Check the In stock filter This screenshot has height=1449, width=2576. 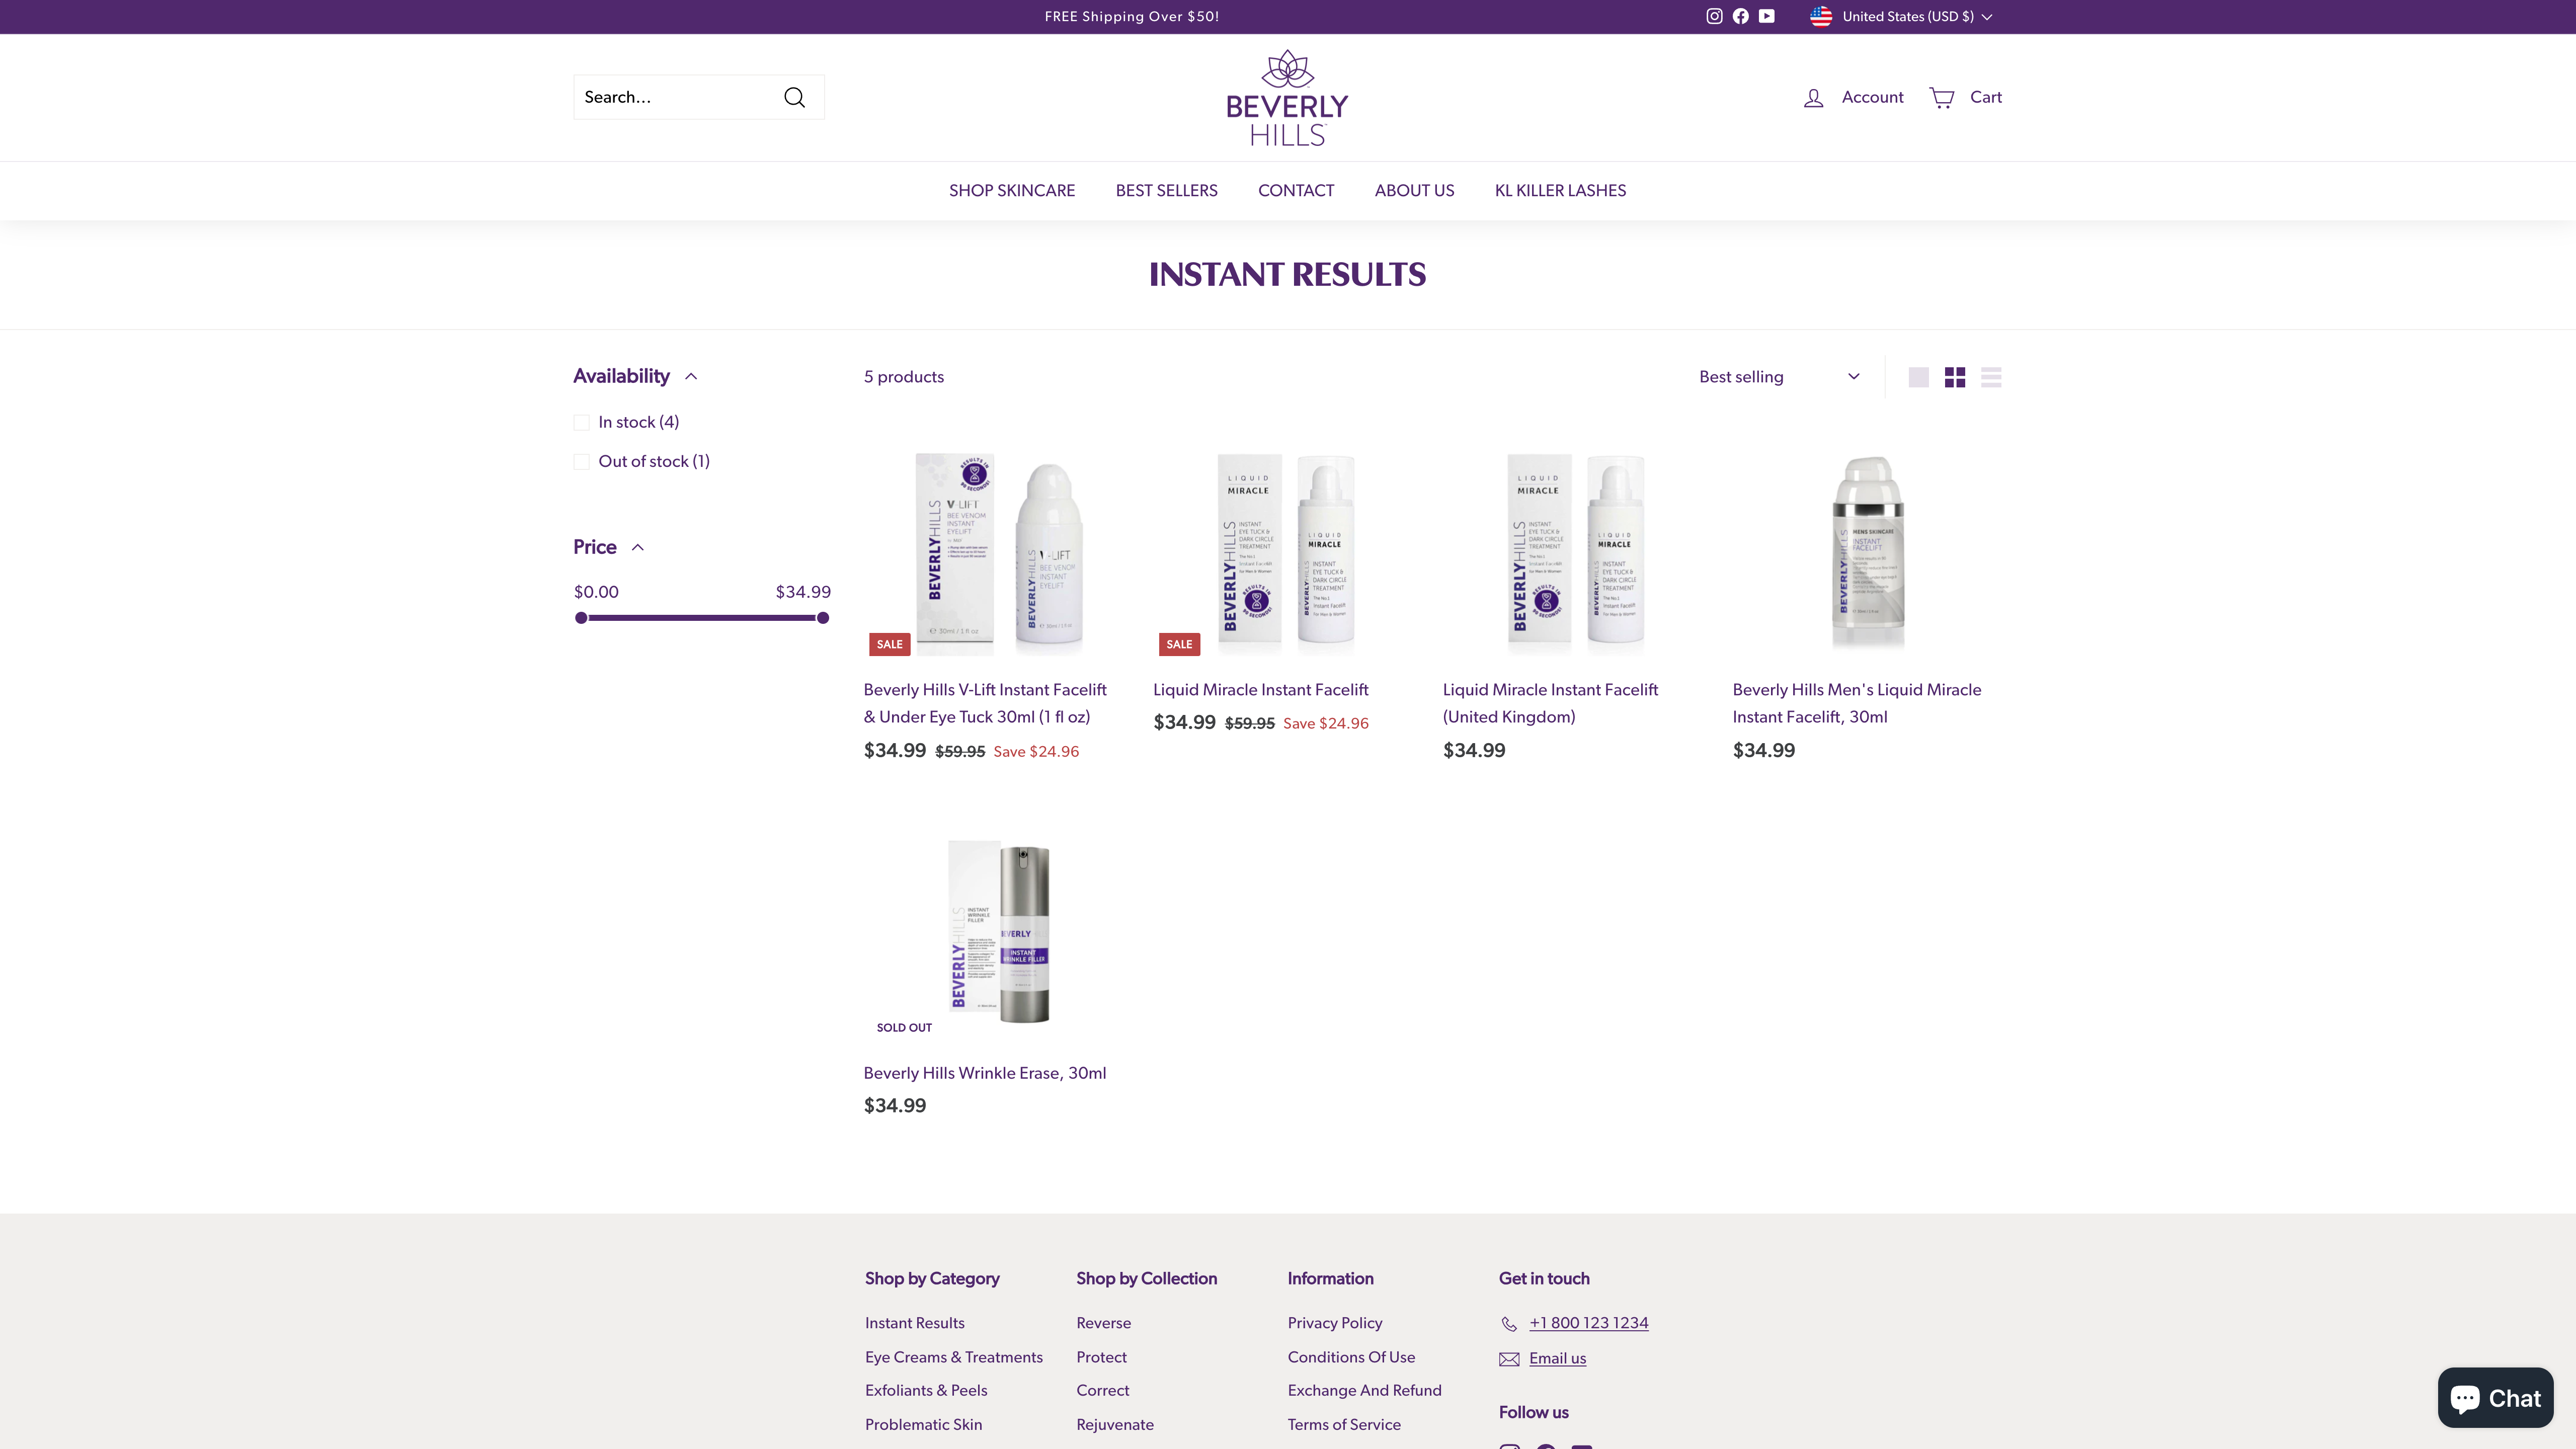coord(581,422)
